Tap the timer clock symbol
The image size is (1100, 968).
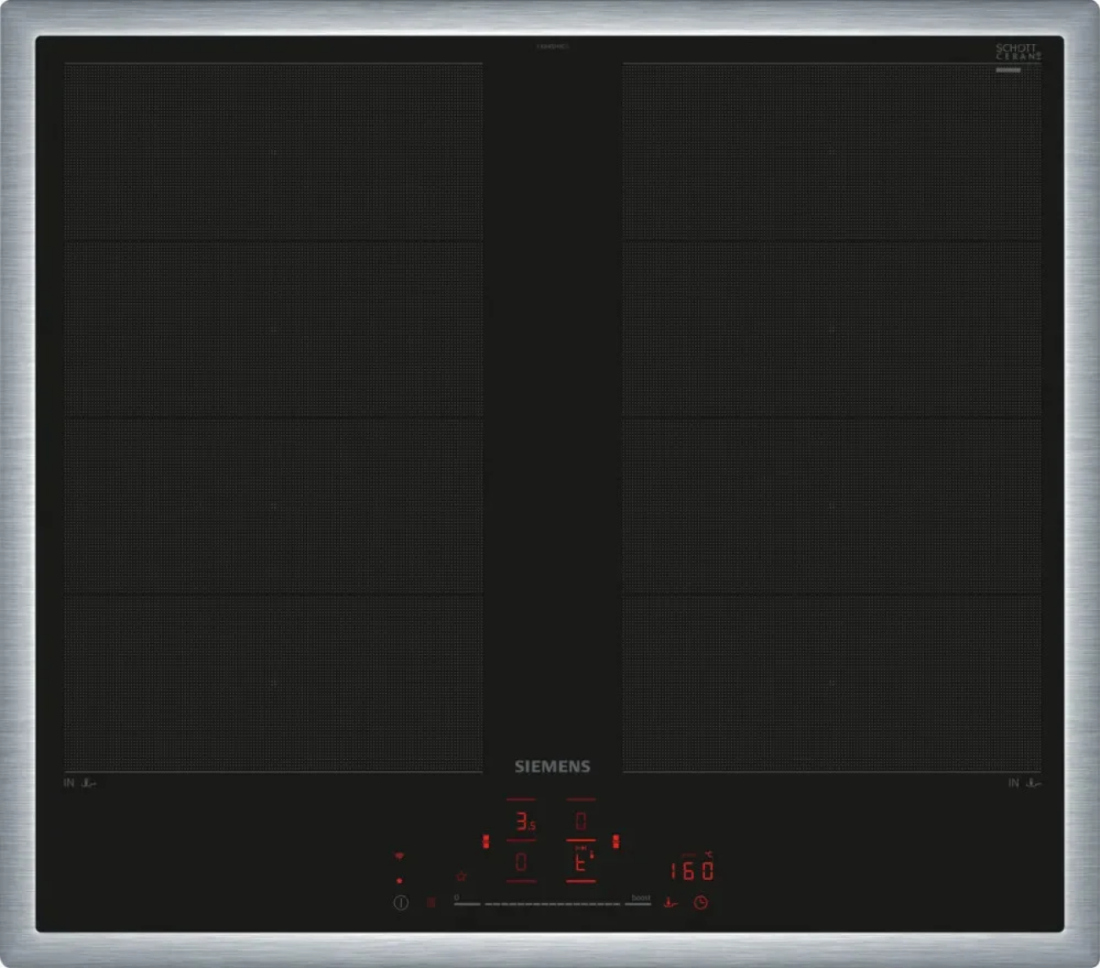[701, 903]
